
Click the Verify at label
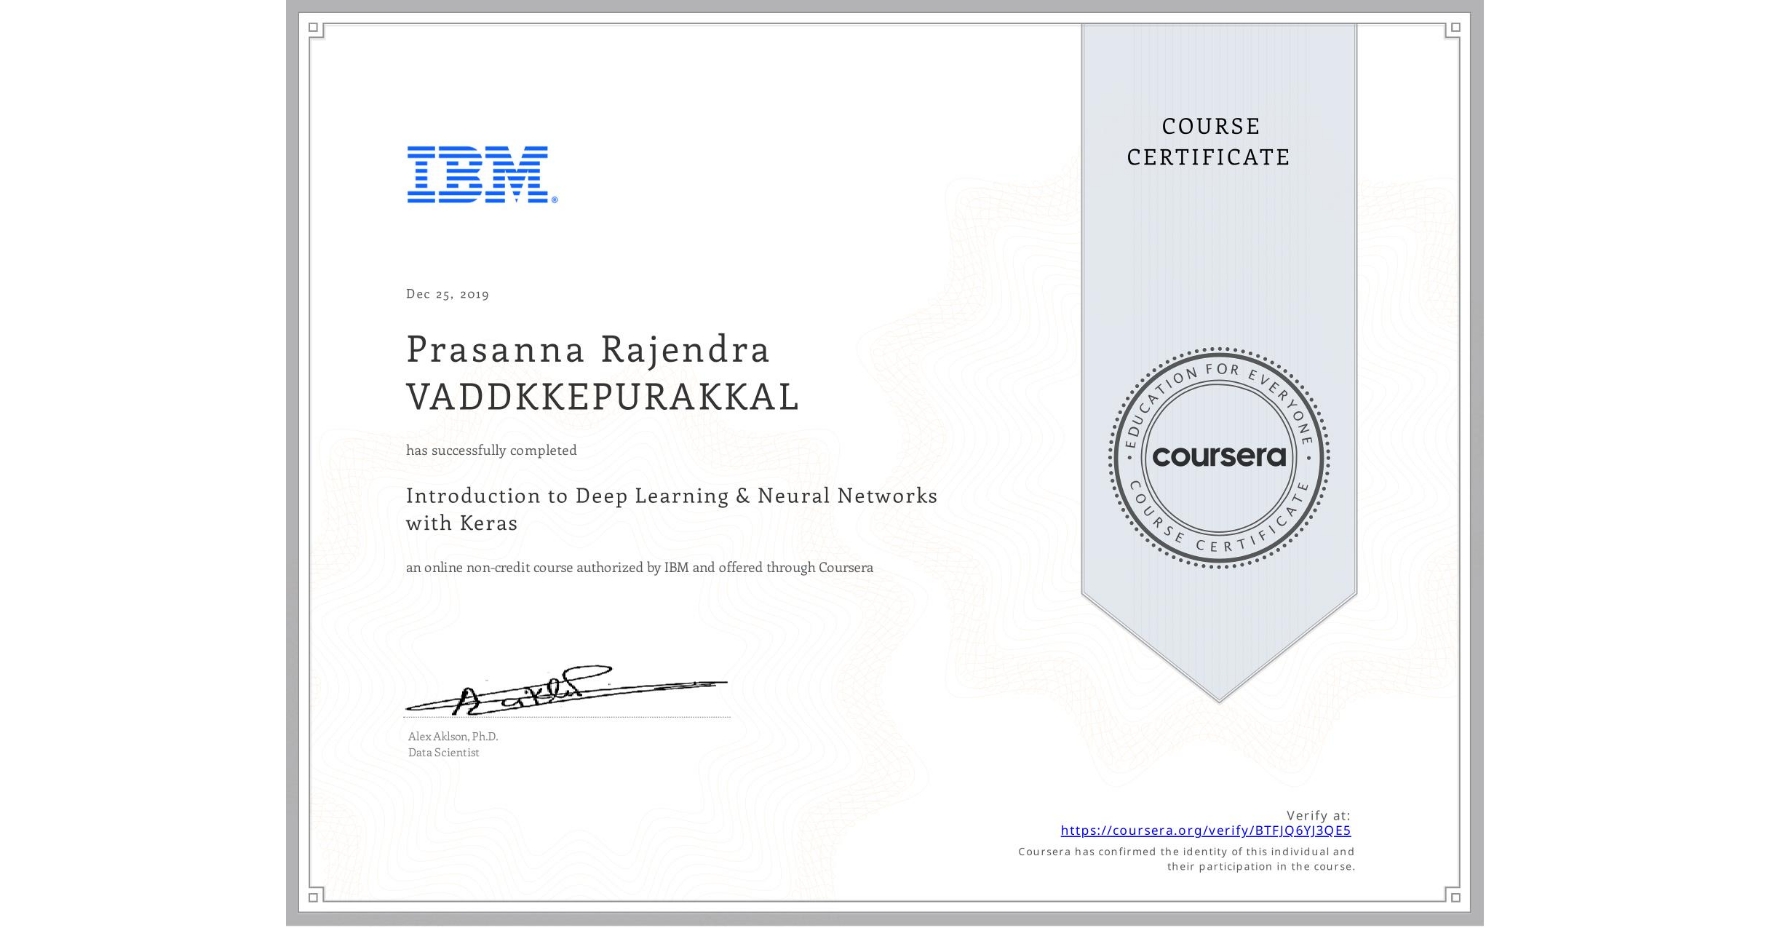pos(1317,815)
